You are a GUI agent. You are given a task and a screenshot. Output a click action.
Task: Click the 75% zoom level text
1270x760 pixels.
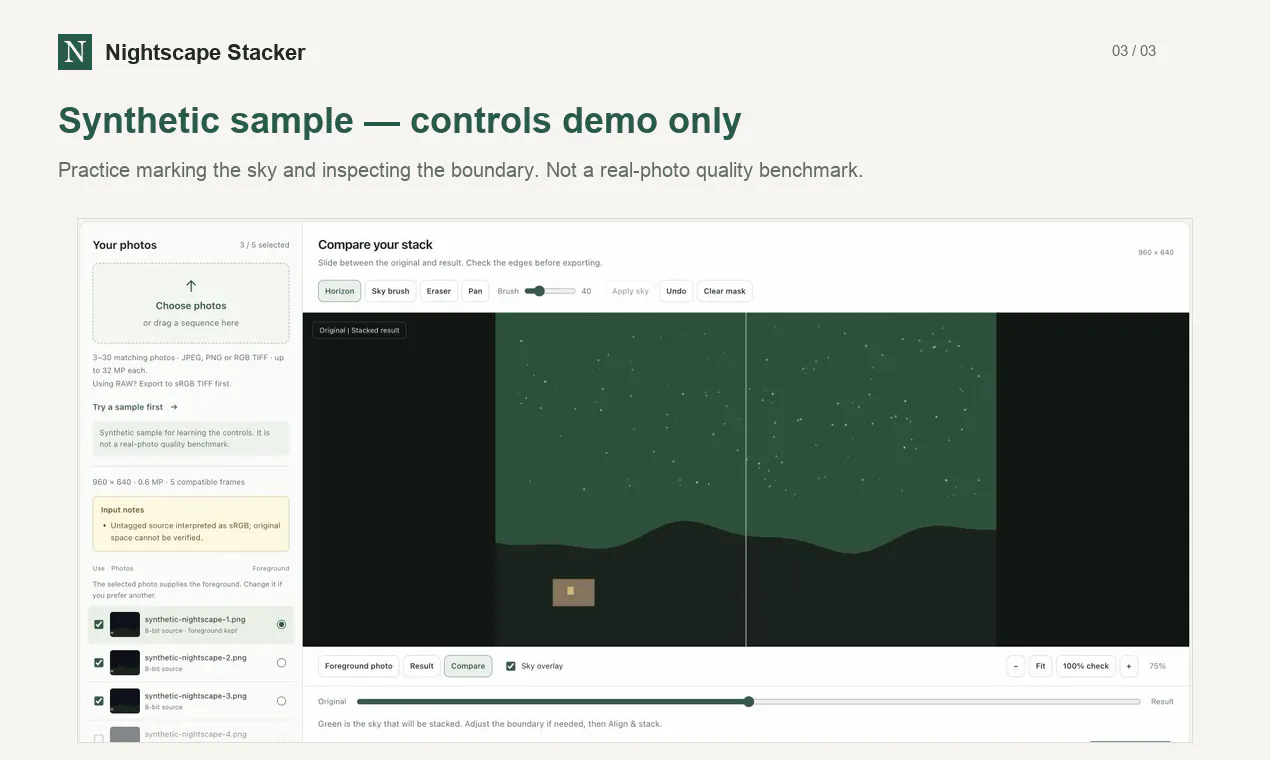click(1157, 666)
